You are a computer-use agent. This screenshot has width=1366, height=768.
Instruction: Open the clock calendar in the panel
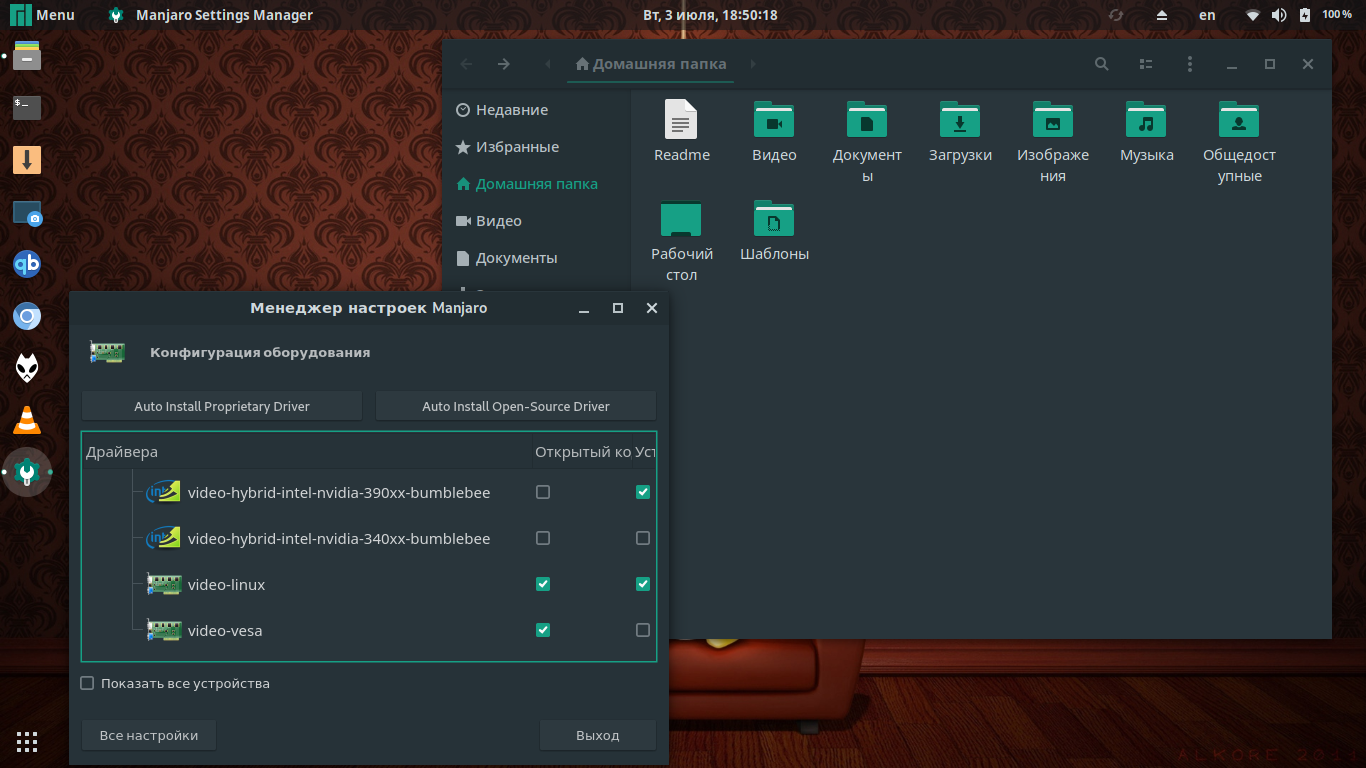click(x=712, y=15)
